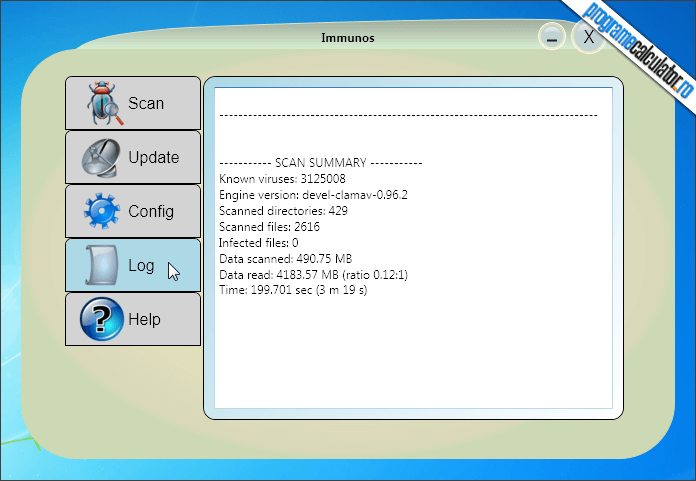
Task: Click Data scanned: 490.75 MB line
Action: point(285,259)
